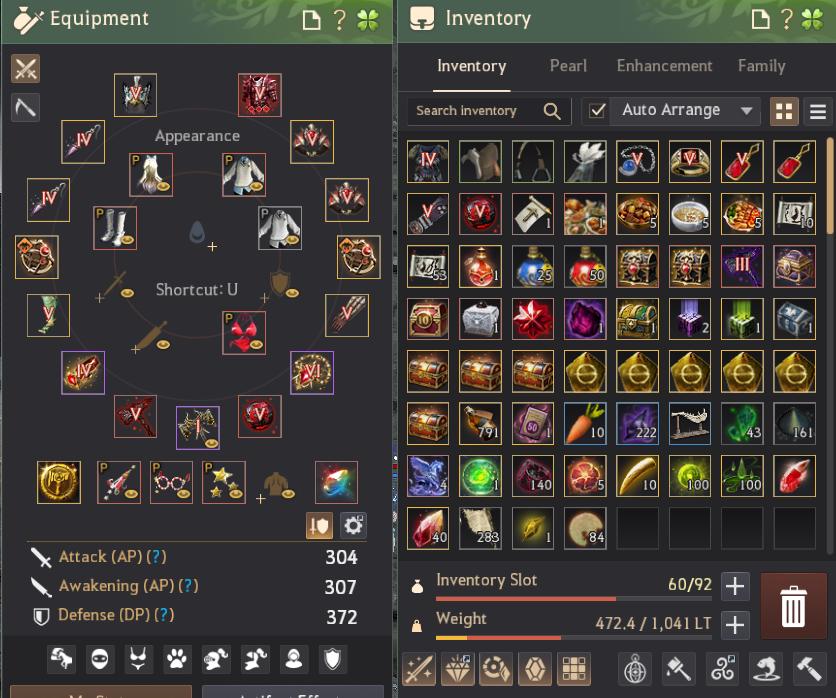Click the Weight progress bar
Image resolution: width=836 pixels, height=698 pixels.
point(574,638)
